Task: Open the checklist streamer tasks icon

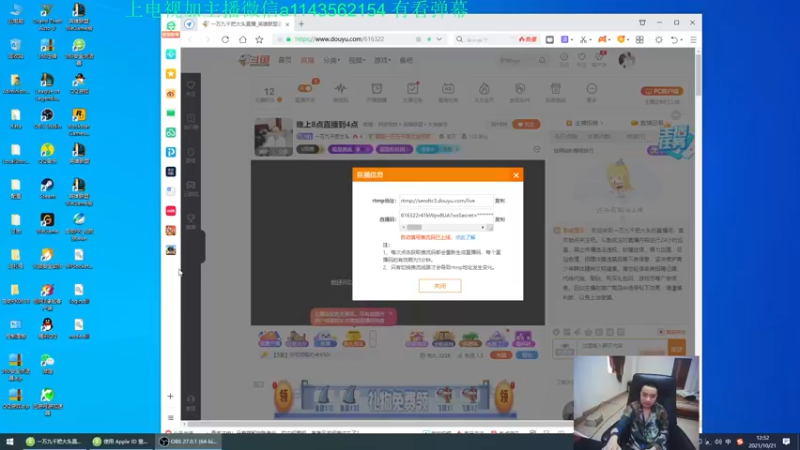Action: click(x=412, y=91)
